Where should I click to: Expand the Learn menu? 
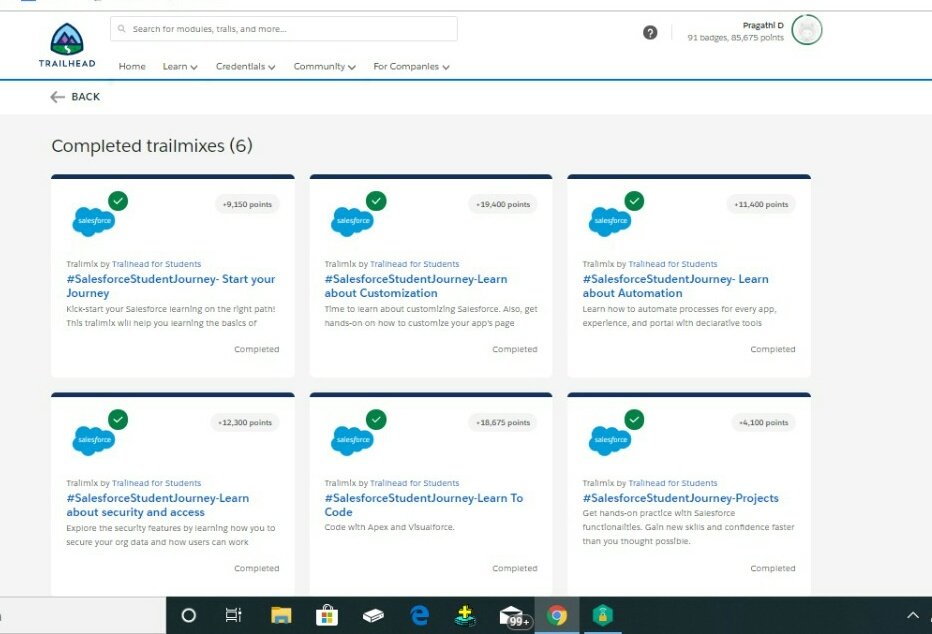180,67
